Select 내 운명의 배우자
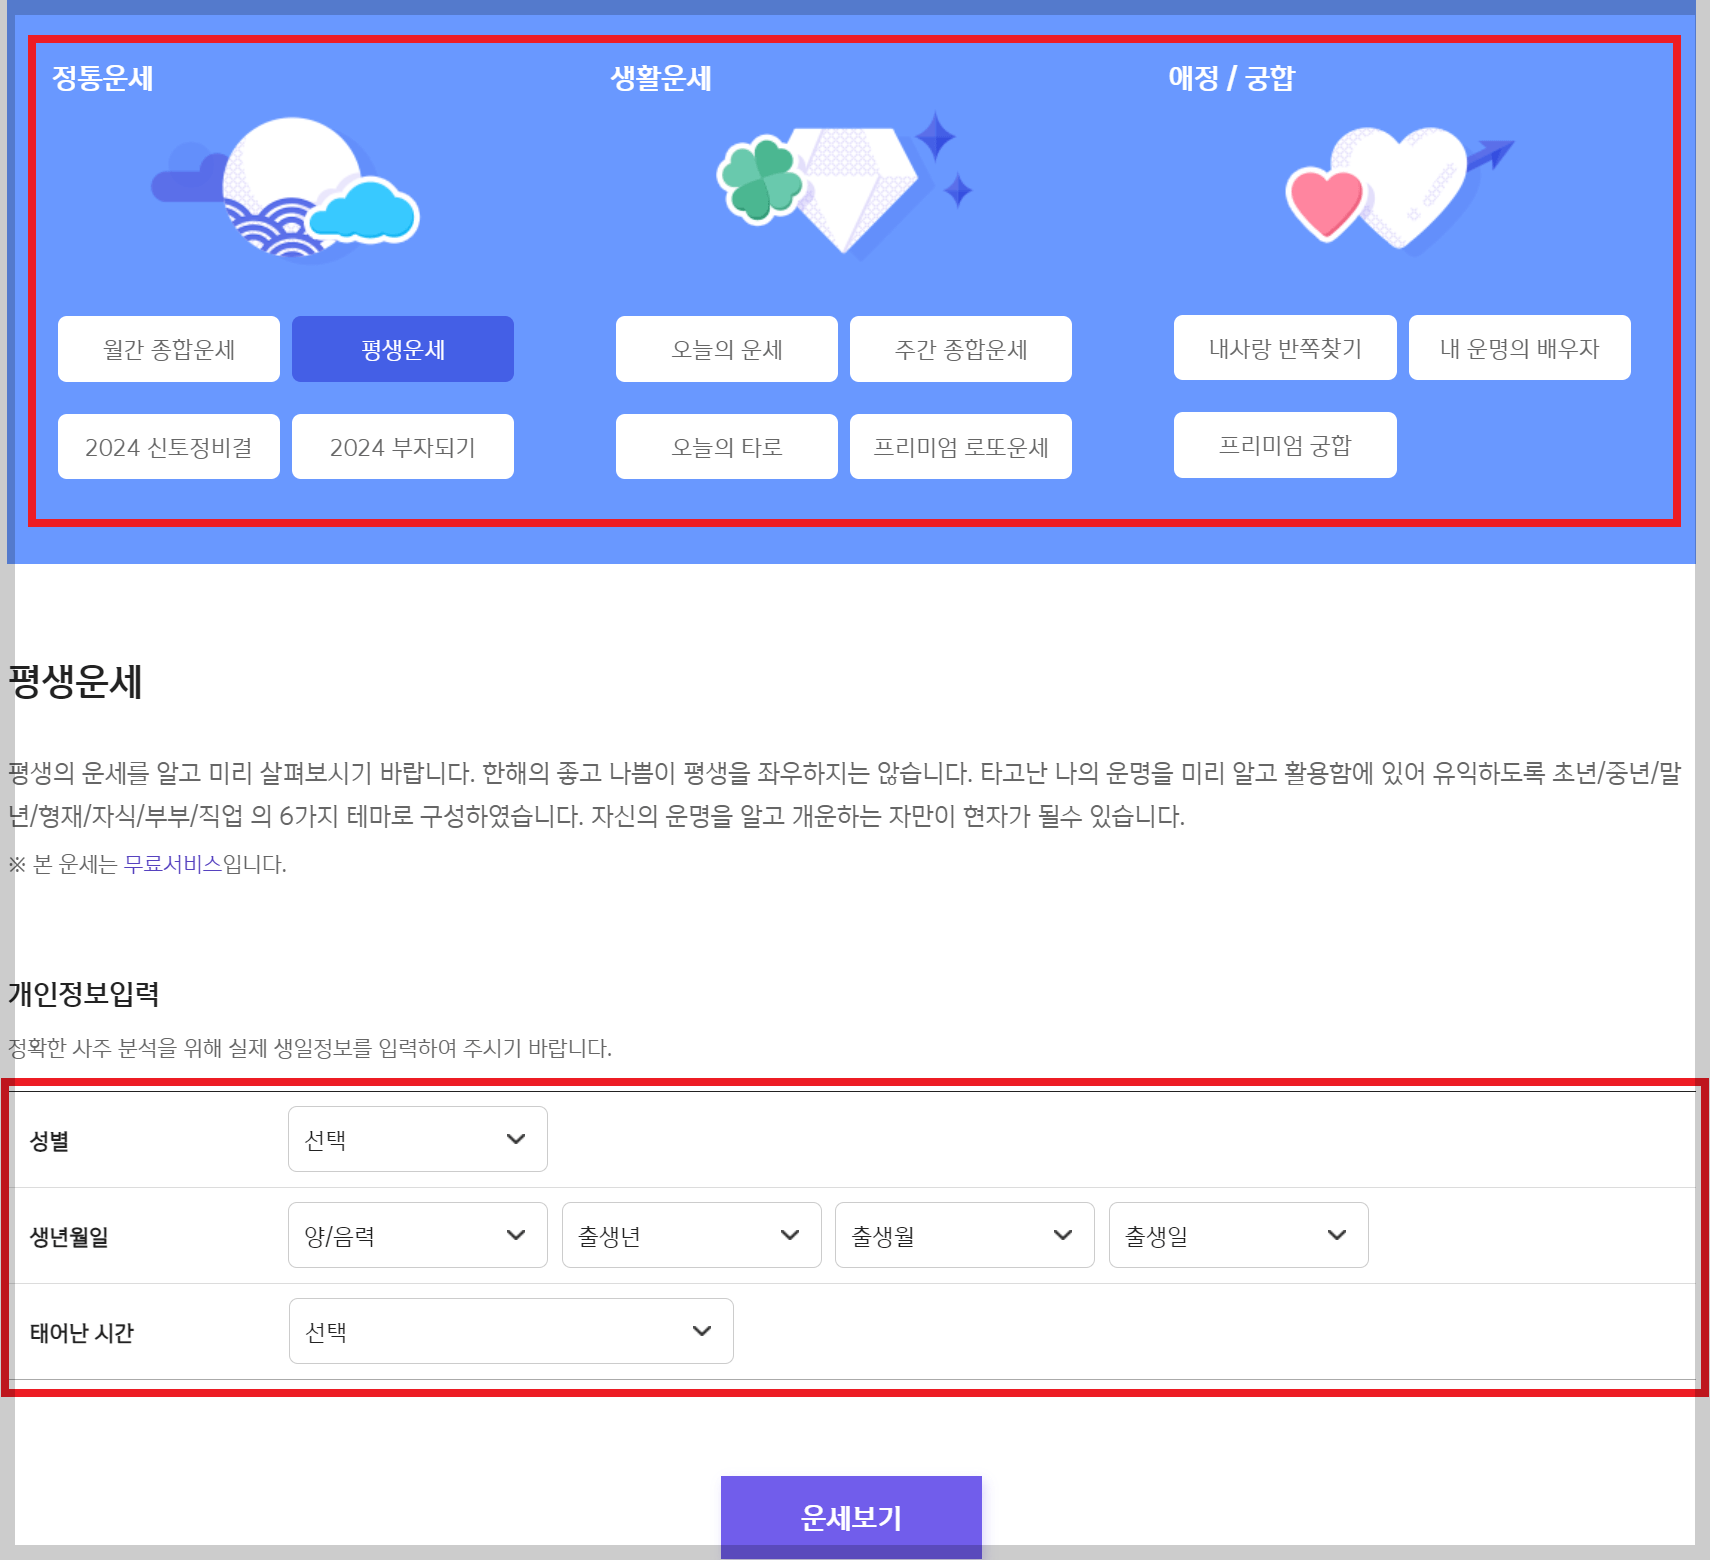This screenshot has height=1560, width=1710. pos(1519,347)
